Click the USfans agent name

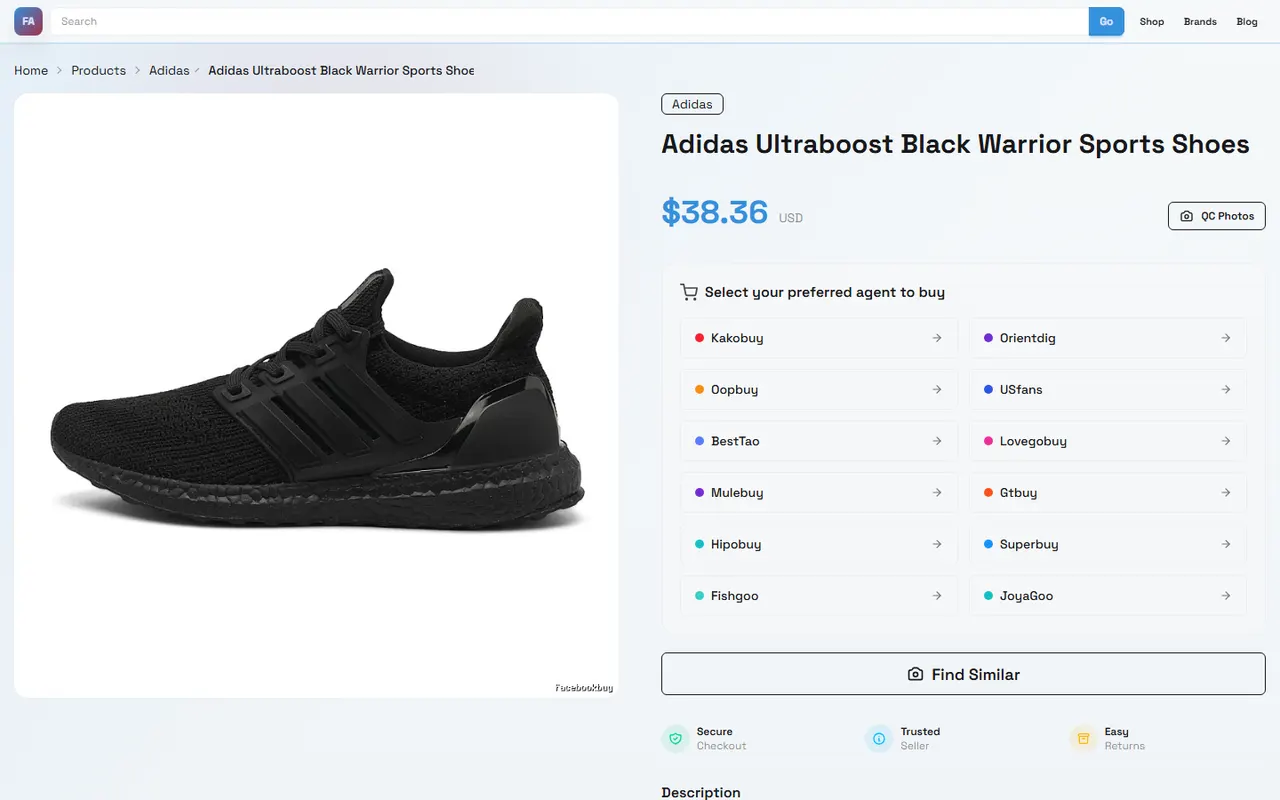(1021, 389)
